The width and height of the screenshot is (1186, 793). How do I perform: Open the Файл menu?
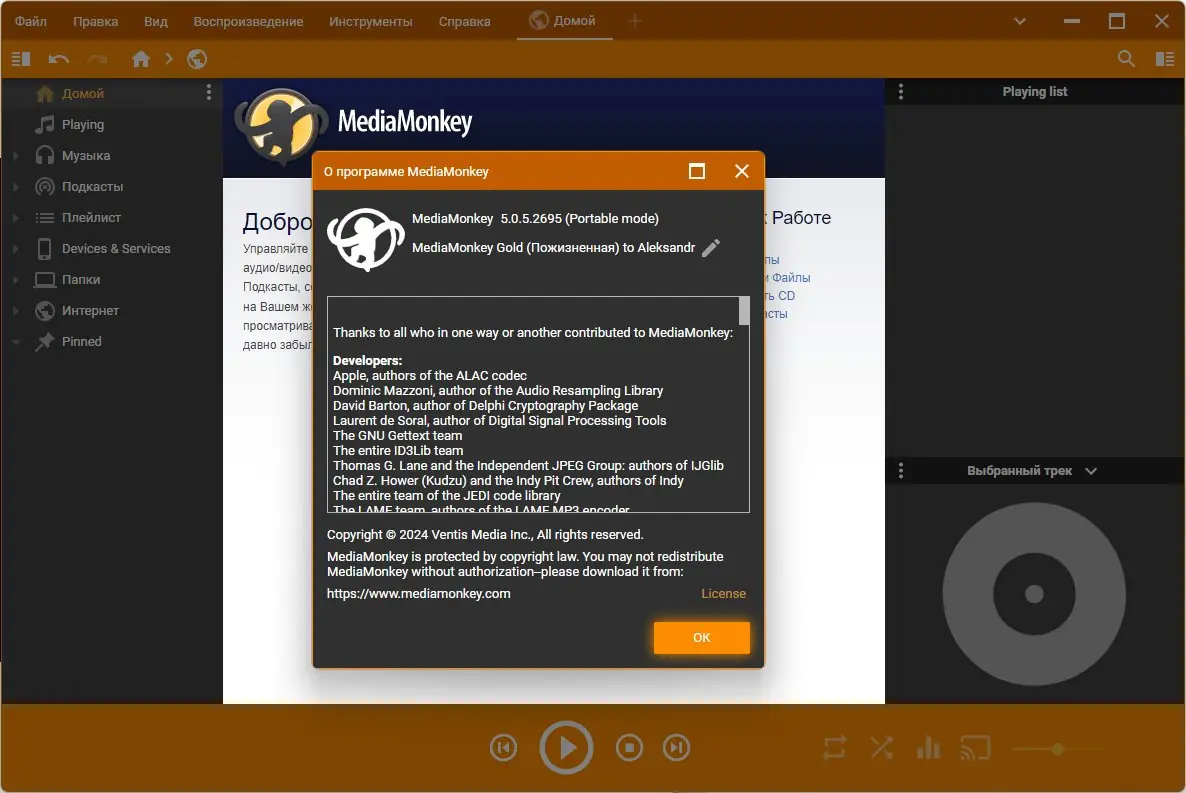point(31,21)
